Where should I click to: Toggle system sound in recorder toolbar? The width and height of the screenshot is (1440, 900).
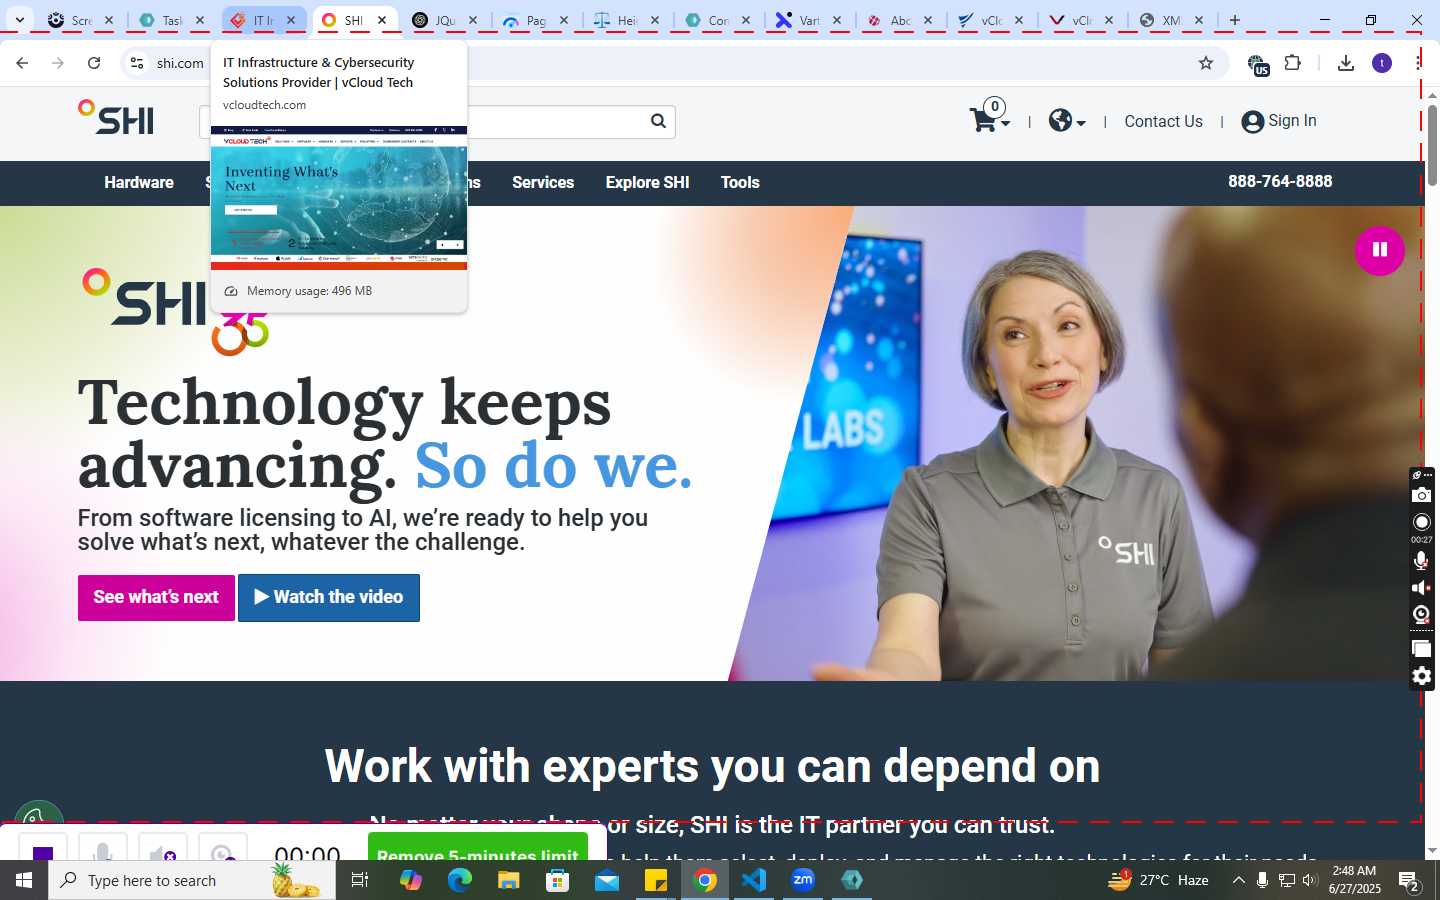tap(1421, 587)
